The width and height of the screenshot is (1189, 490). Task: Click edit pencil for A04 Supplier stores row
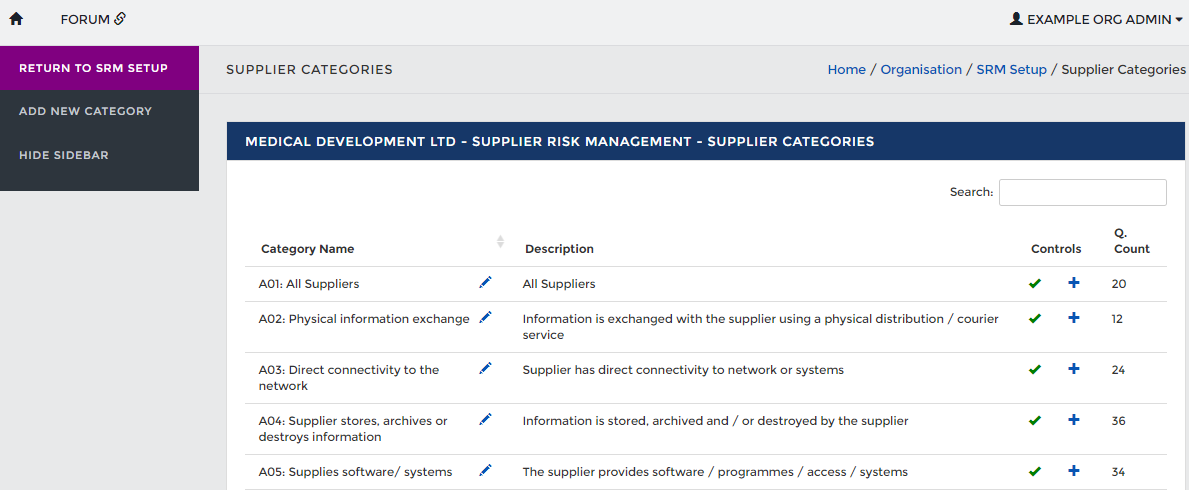[x=485, y=420]
